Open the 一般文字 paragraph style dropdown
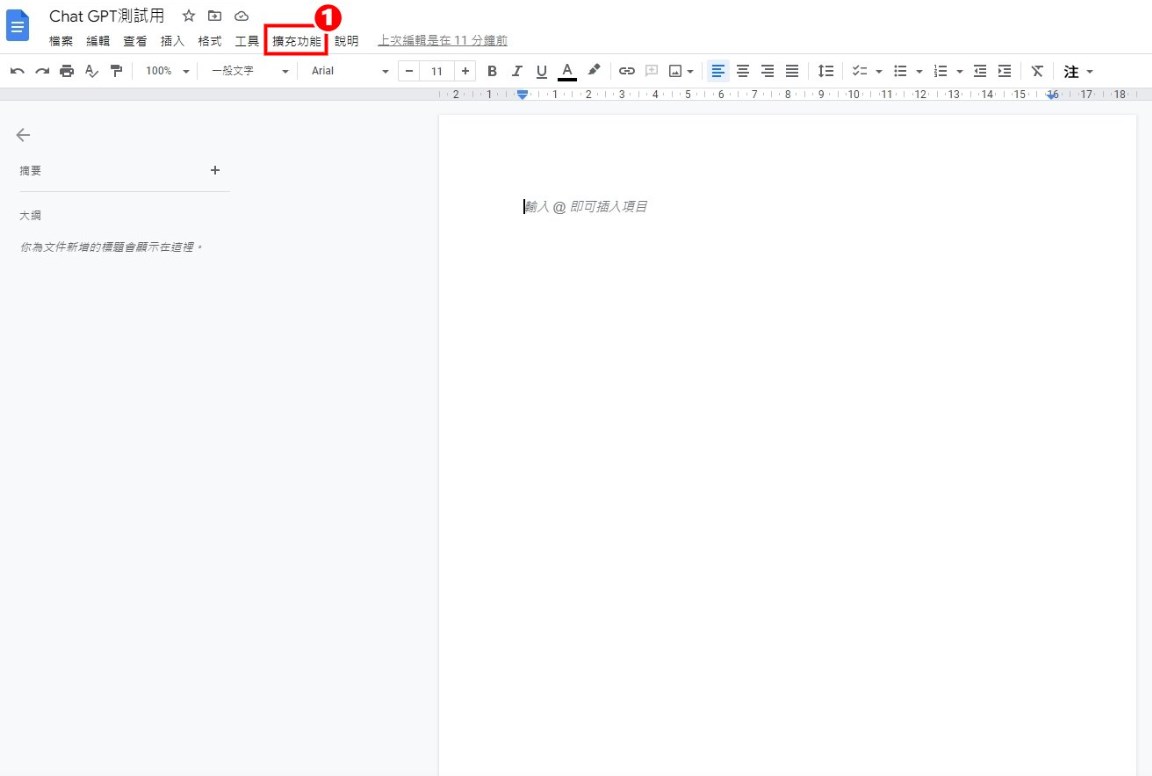 [x=249, y=71]
